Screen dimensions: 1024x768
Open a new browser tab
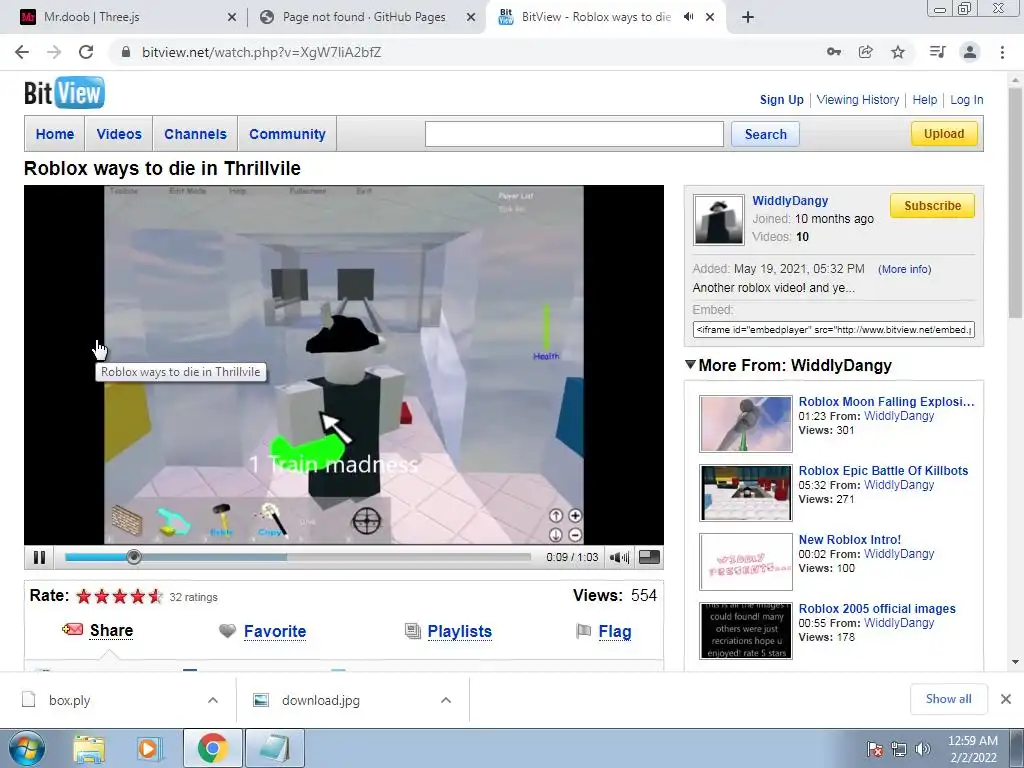click(x=748, y=17)
